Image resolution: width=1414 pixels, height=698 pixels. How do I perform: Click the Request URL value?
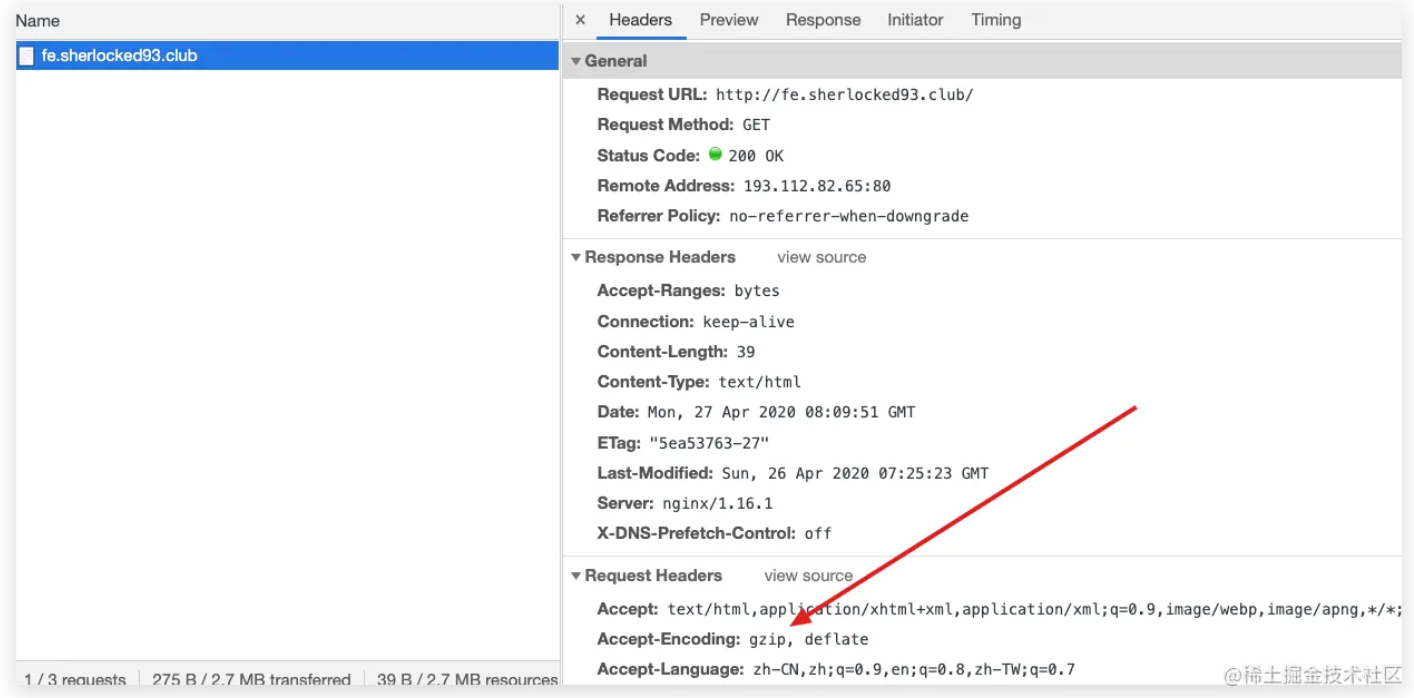click(844, 95)
